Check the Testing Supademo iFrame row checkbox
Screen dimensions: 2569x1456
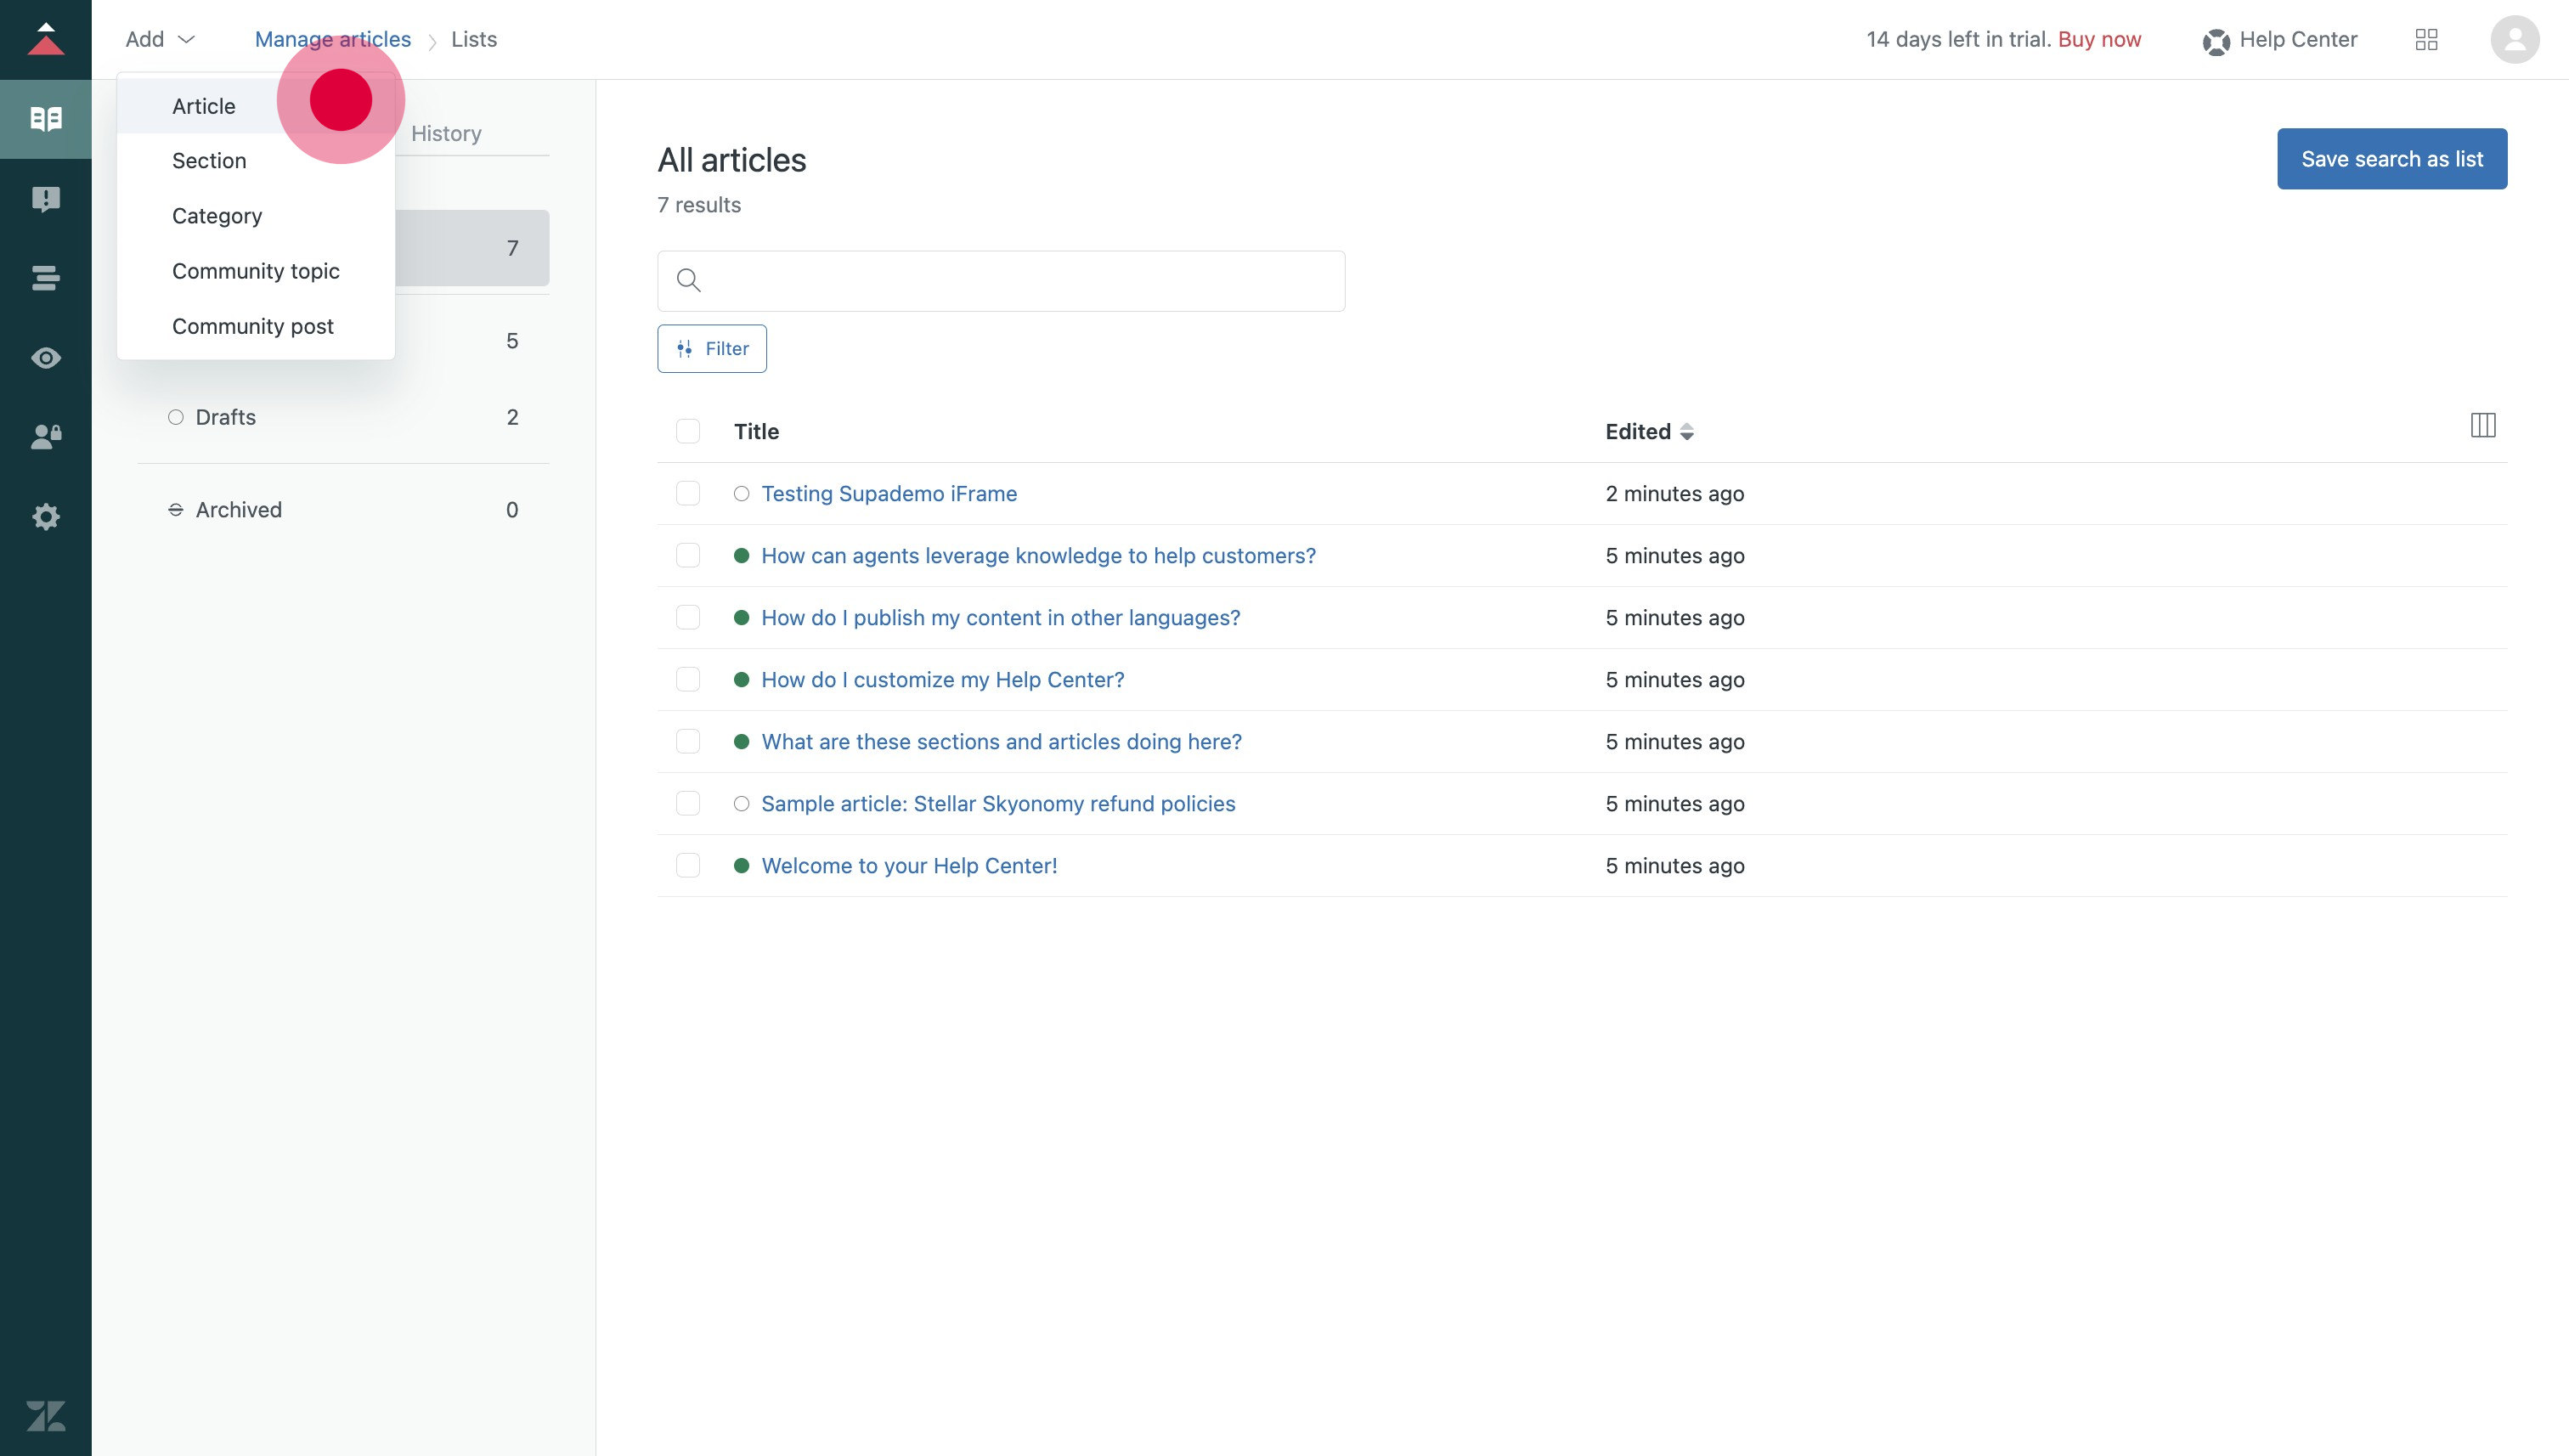click(x=688, y=494)
